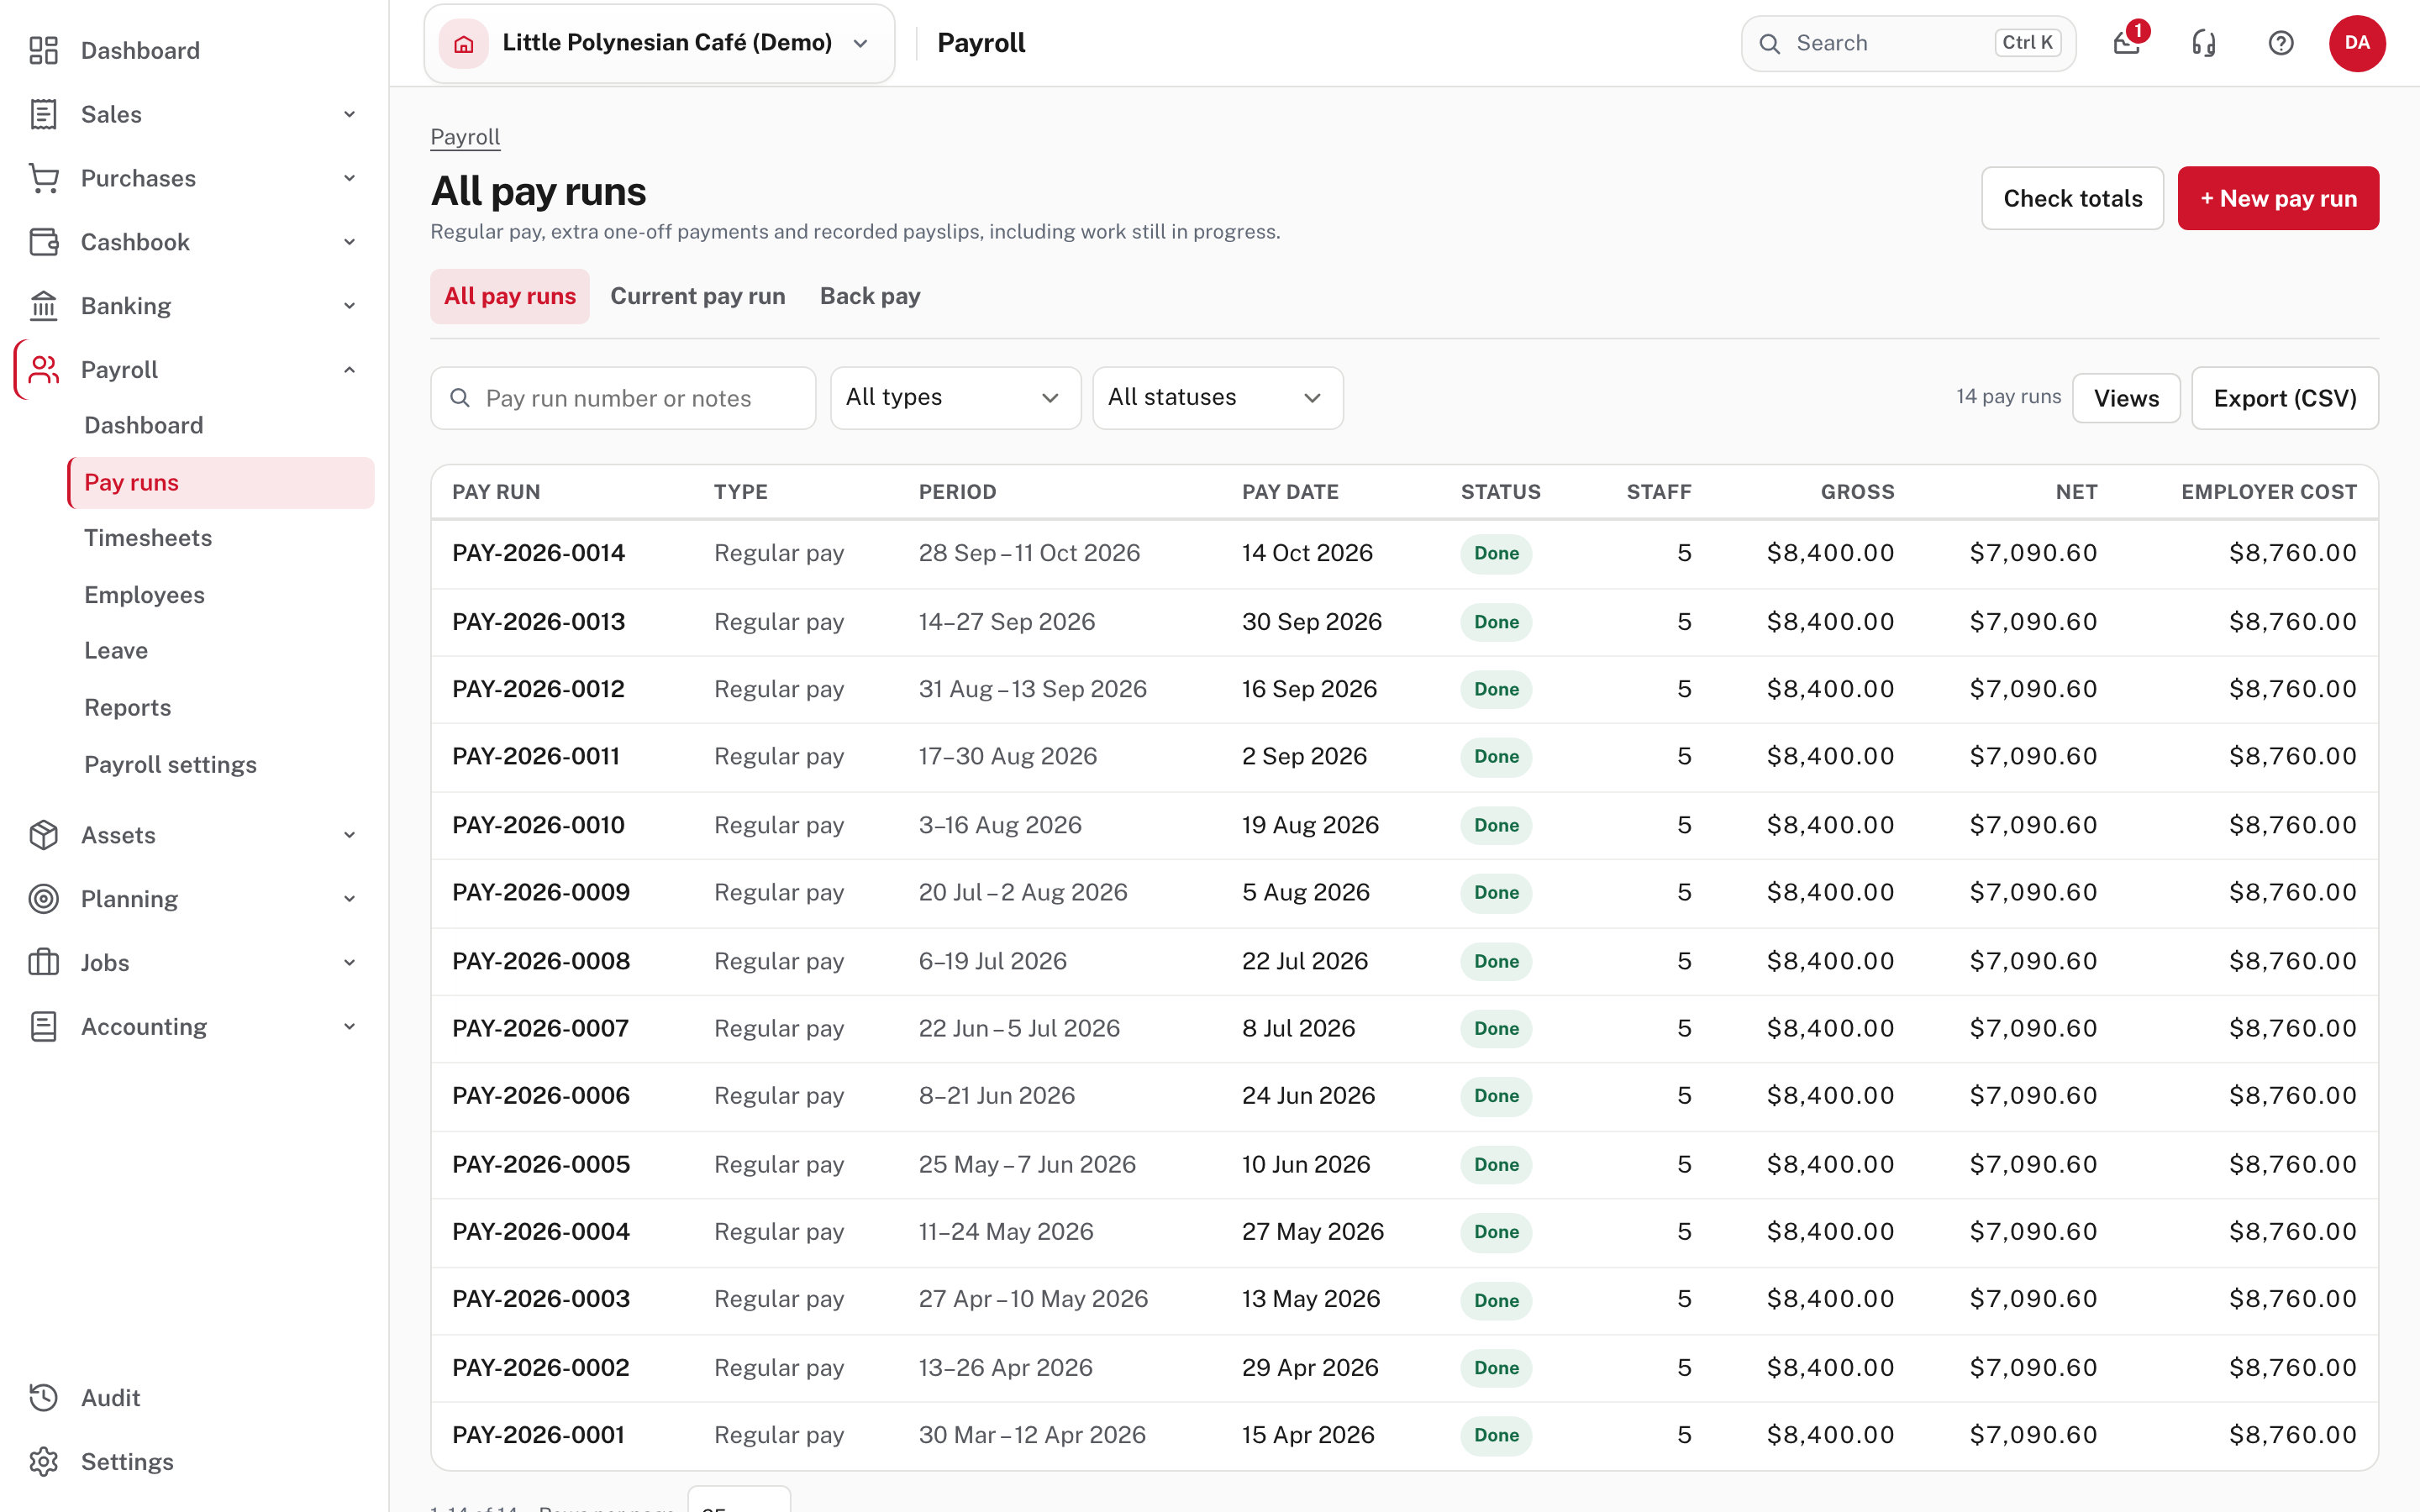Click the Audit history icon
The height and width of the screenshot is (1512, 2420).
pos(43,1398)
